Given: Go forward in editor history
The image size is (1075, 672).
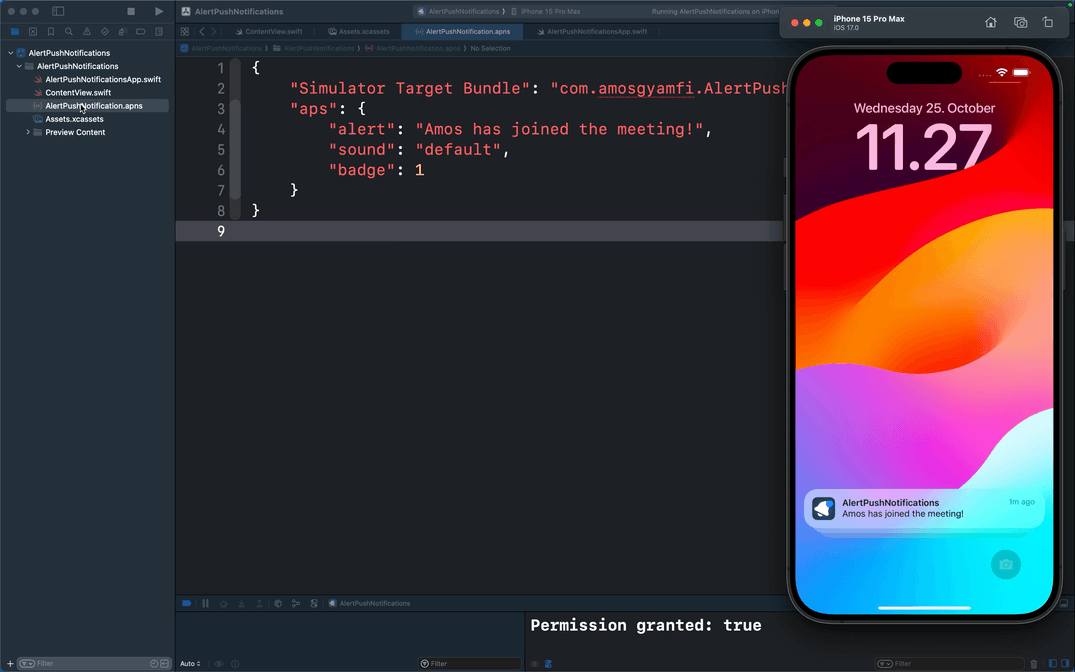Looking at the screenshot, I should click(x=213, y=32).
